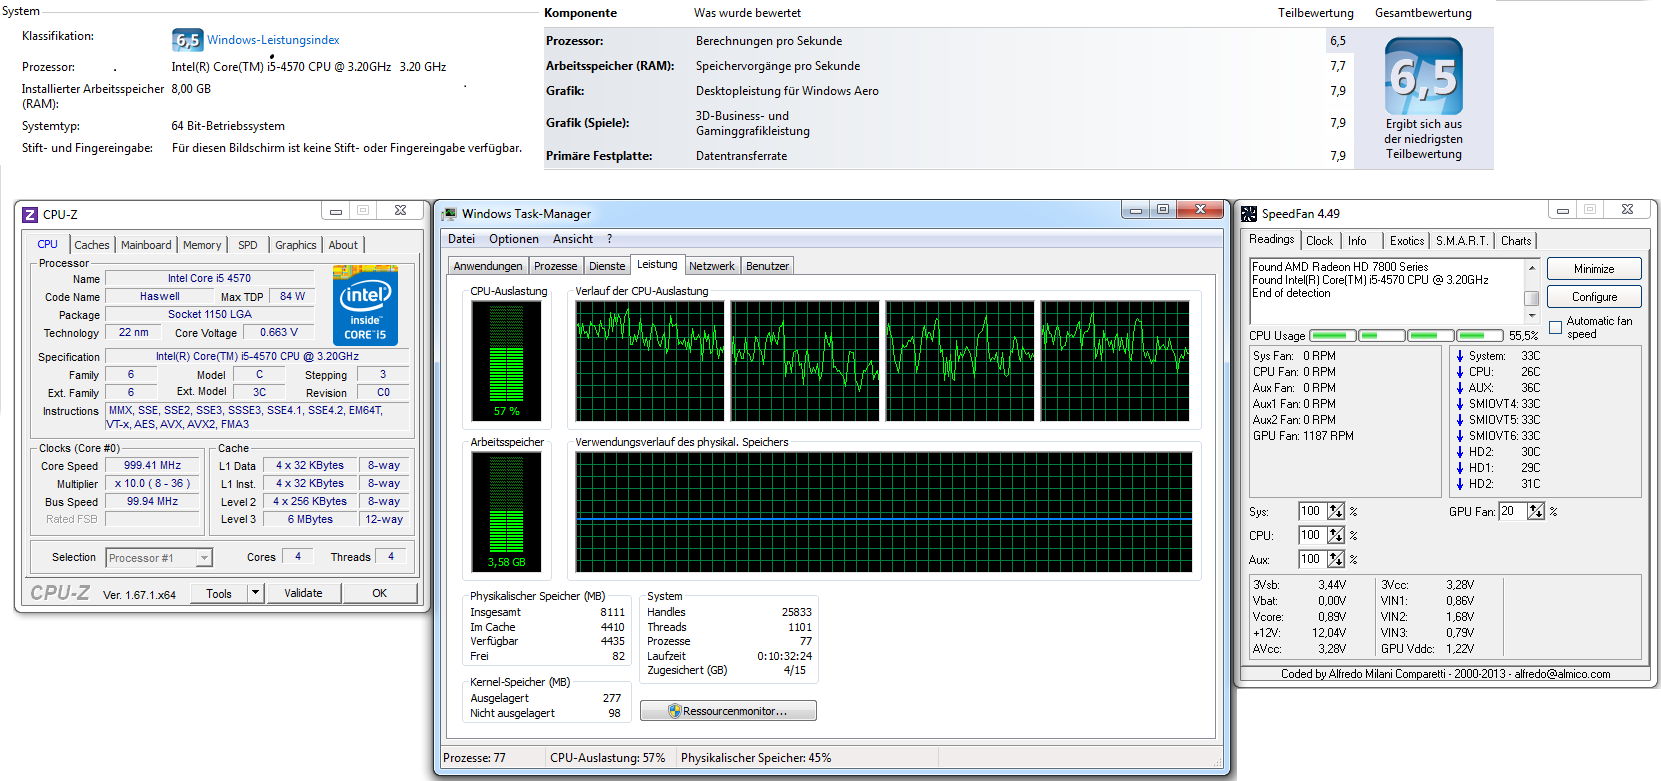Screen dimensions: 1661x781
Task: Switch to the Mainboard tab in CPU-Z
Action: [x=146, y=245]
